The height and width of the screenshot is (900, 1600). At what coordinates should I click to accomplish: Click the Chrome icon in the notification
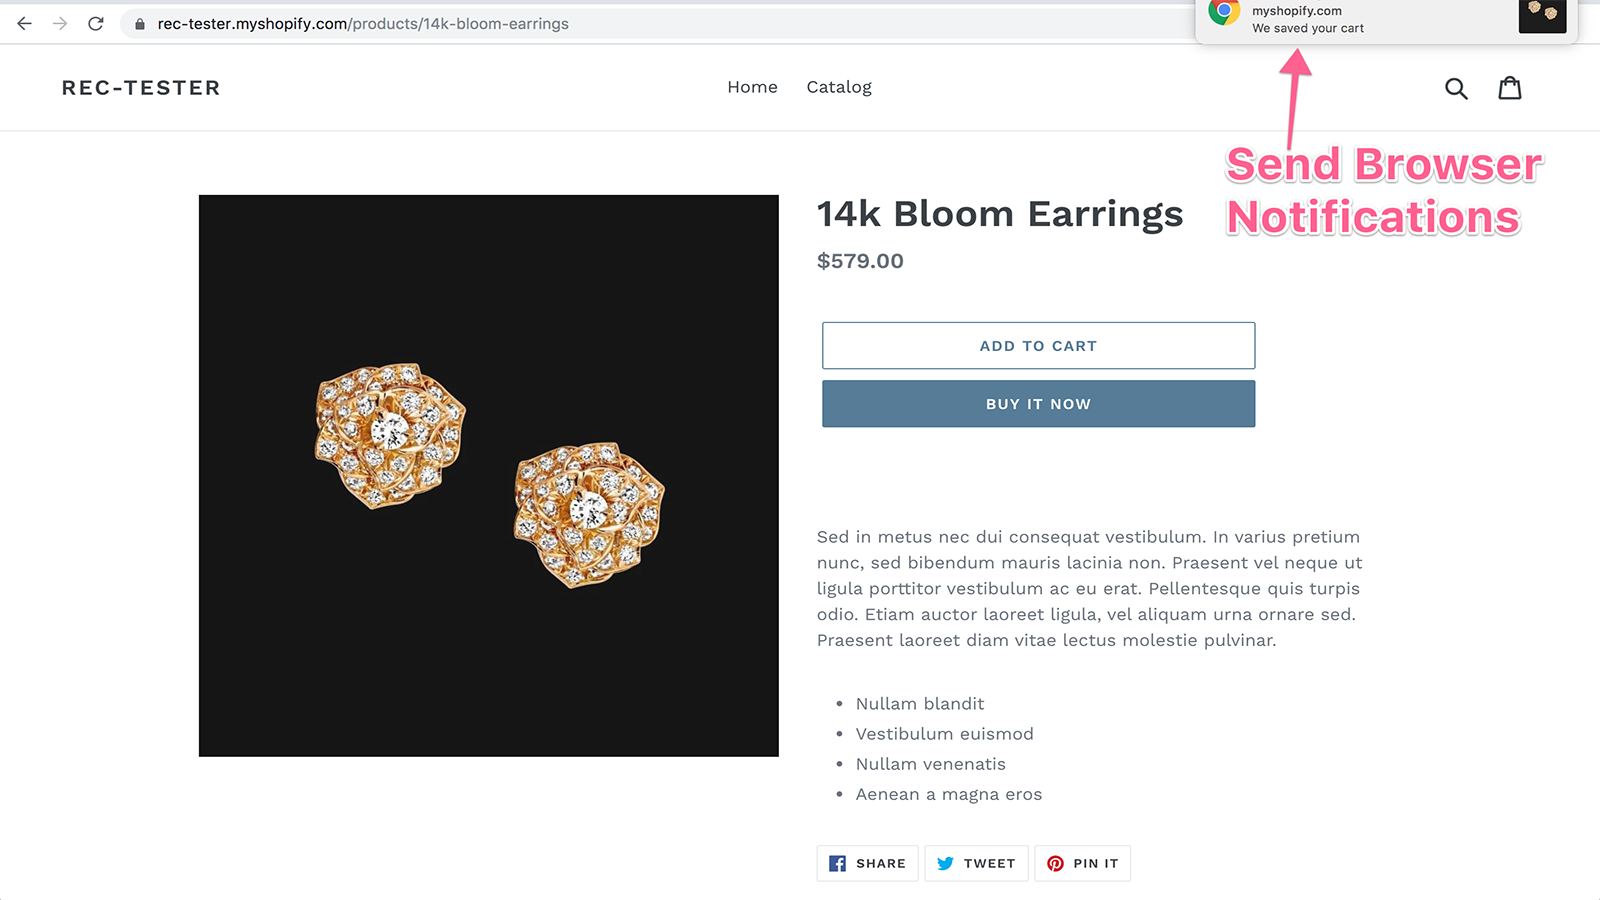(x=1224, y=11)
